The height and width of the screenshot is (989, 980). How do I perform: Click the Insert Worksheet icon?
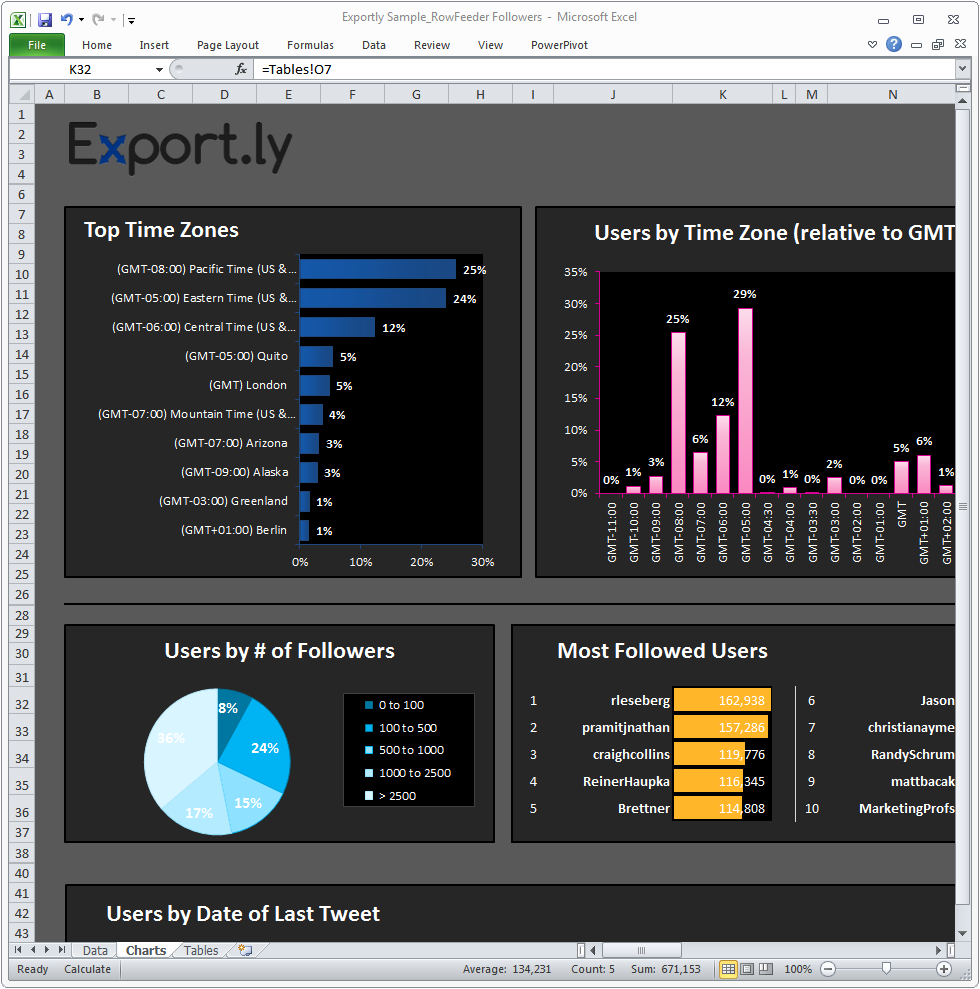[245, 951]
